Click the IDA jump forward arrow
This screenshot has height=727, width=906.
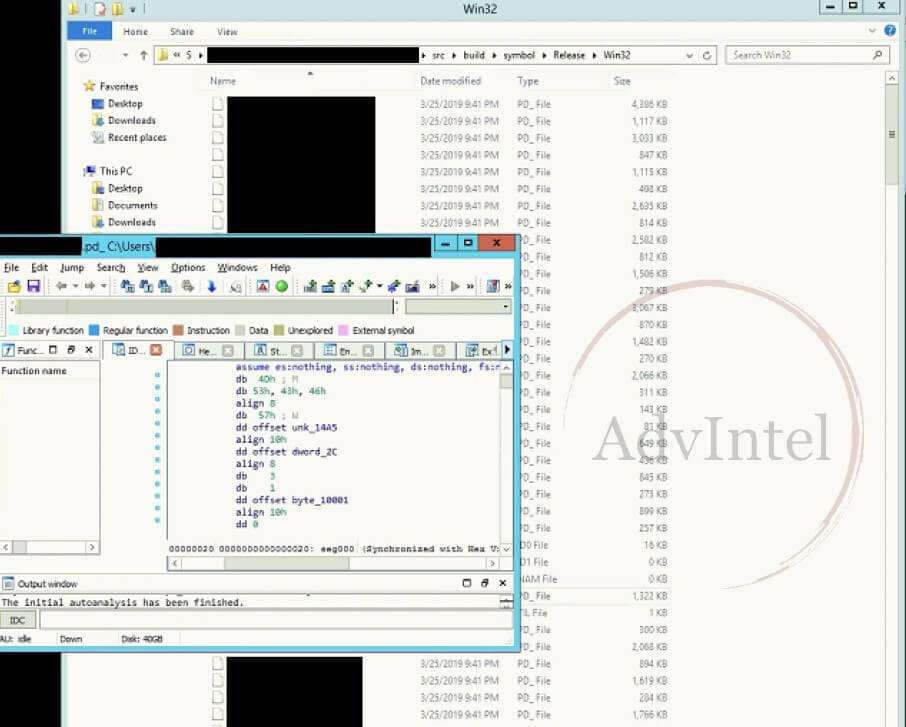(x=90, y=286)
